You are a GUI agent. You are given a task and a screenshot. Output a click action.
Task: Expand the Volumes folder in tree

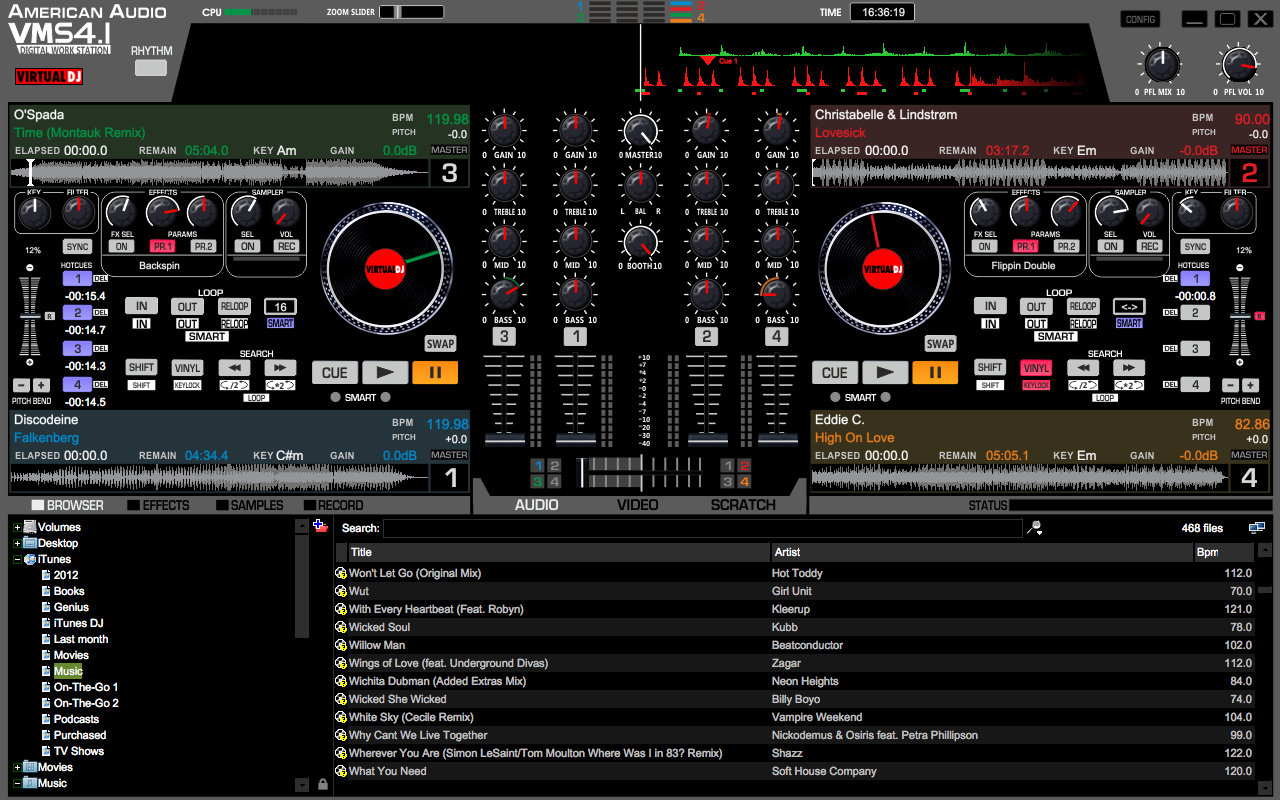[x=17, y=527]
